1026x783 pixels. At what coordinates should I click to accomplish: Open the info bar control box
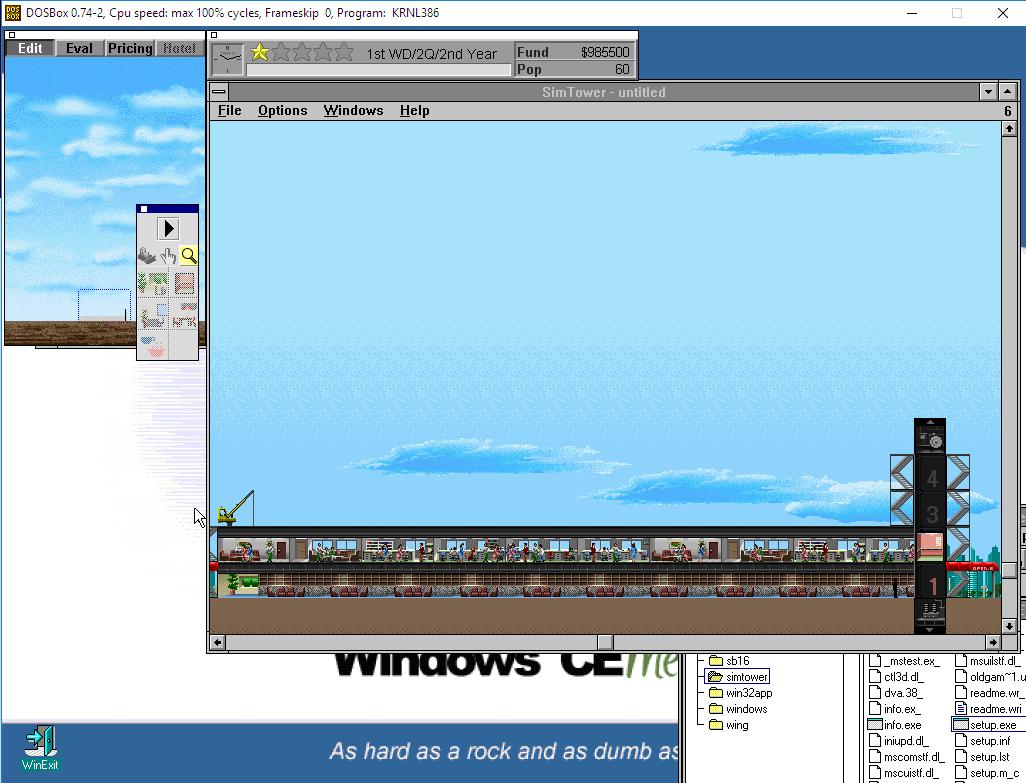[214, 35]
